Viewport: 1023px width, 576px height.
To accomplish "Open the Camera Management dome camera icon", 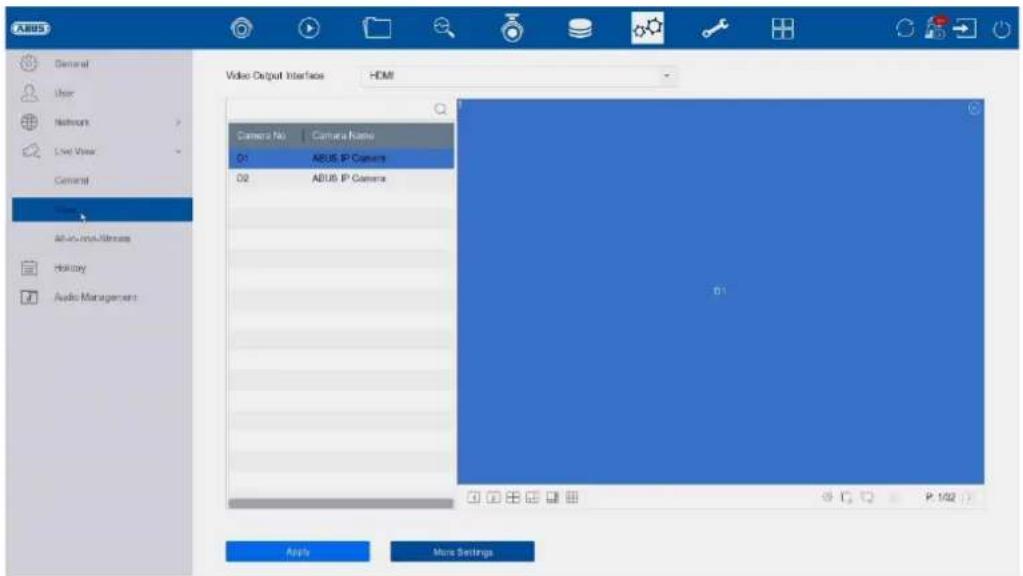I will tap(512, 28).
